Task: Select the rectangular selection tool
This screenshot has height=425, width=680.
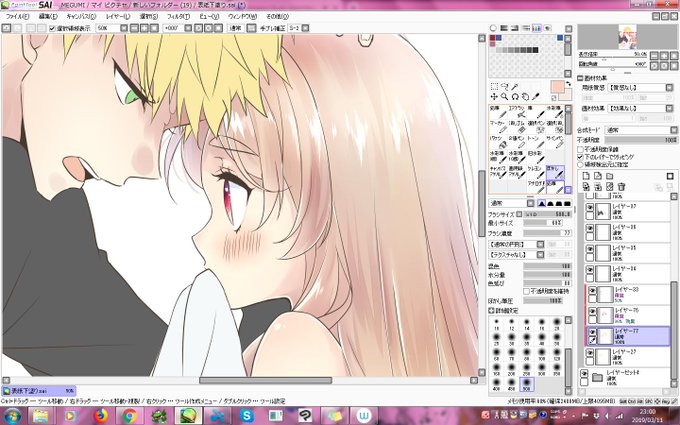Action: click(x=494, y=86)
